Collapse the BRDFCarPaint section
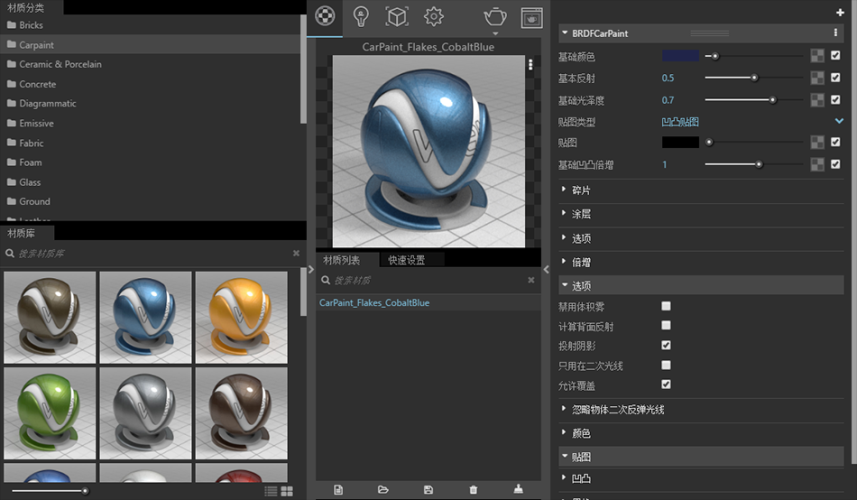Screen dimensions: 857x500 565,33
